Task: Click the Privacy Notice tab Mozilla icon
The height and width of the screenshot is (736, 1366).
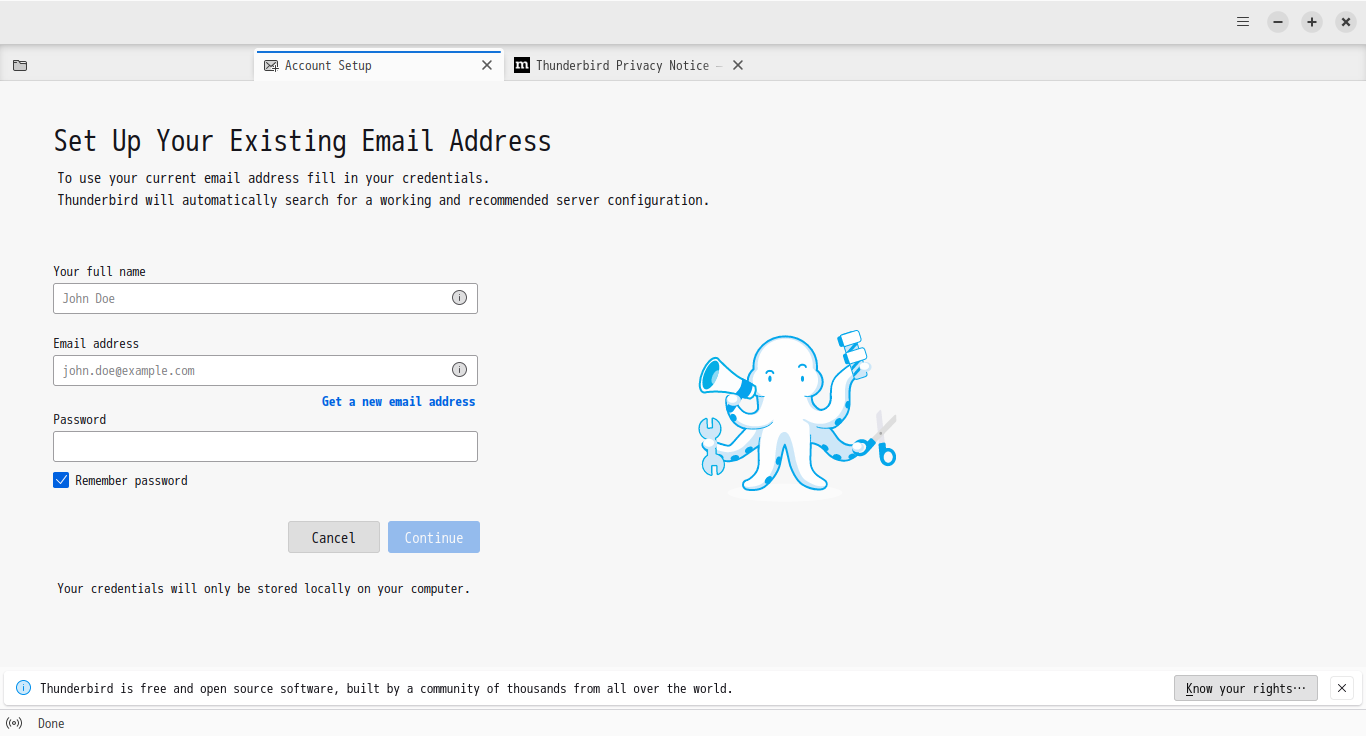Action: [x=522, y=65]
